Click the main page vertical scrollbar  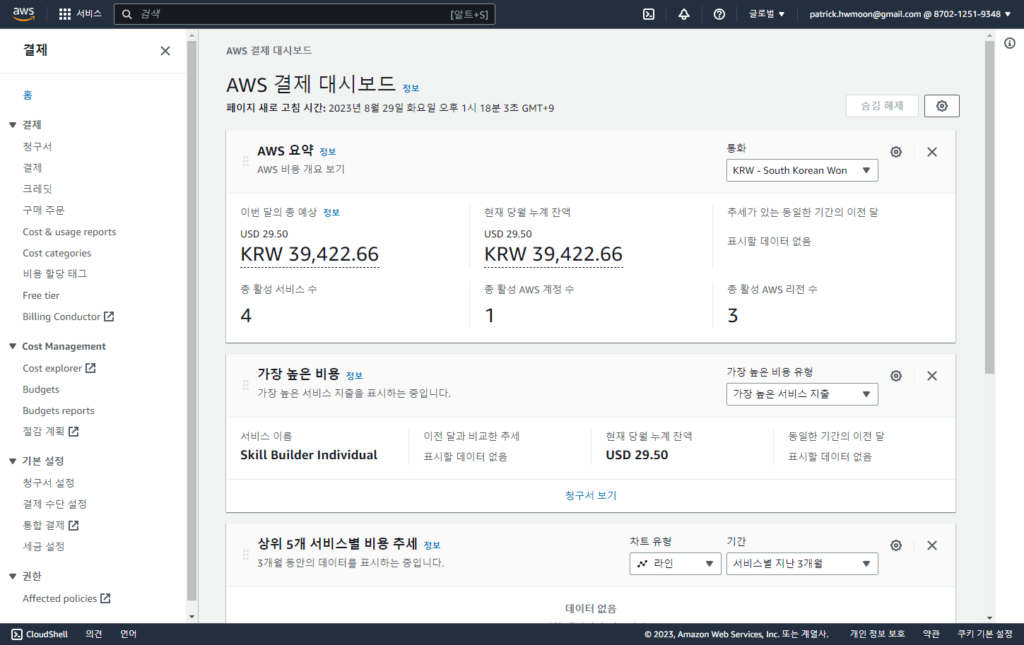(990, 206)
